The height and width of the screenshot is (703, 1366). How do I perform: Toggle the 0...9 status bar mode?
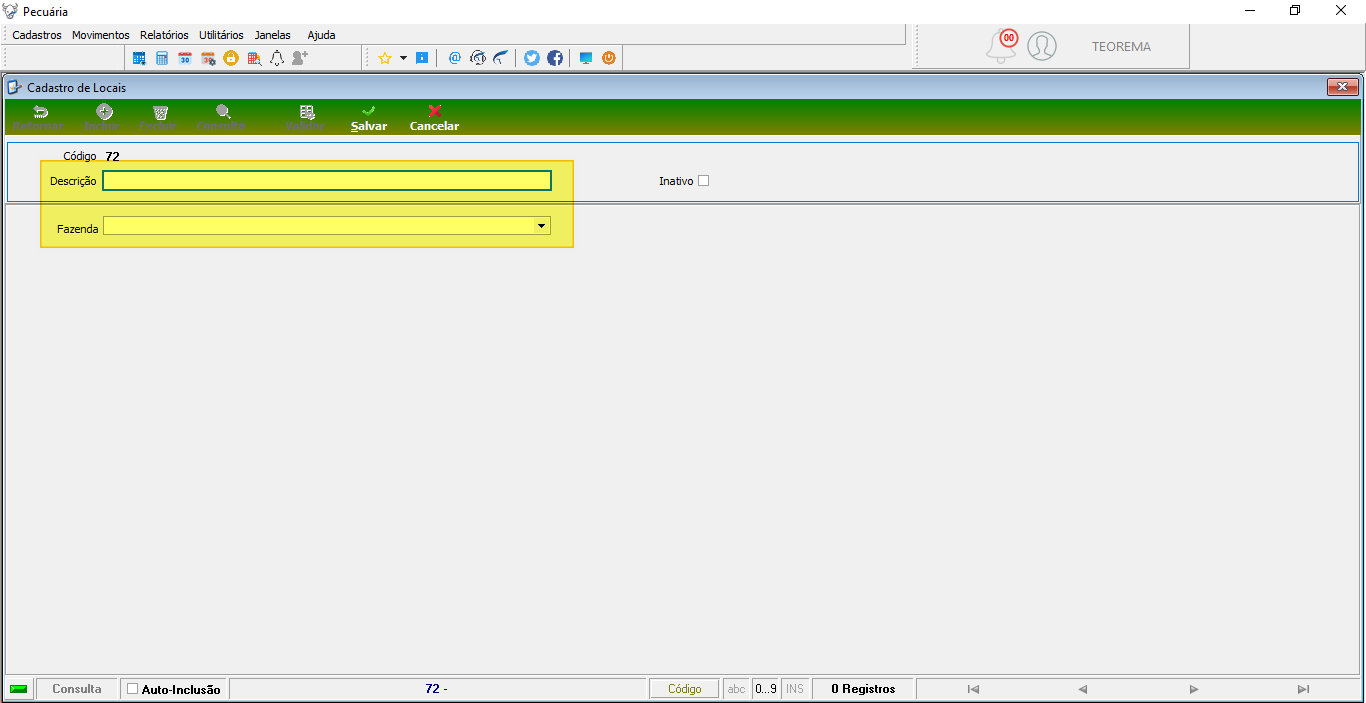766,689
